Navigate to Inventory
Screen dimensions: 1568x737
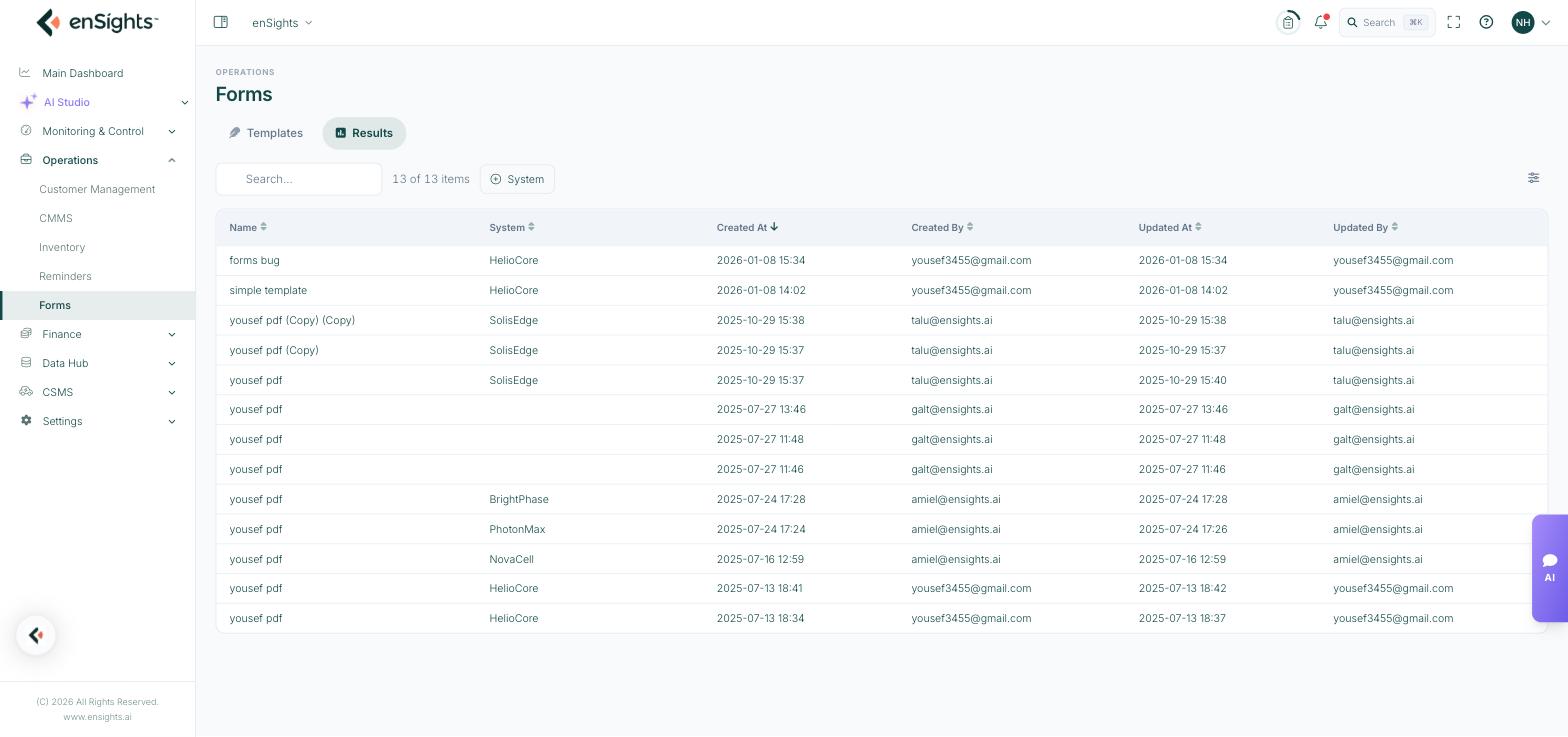click(62, 247)
